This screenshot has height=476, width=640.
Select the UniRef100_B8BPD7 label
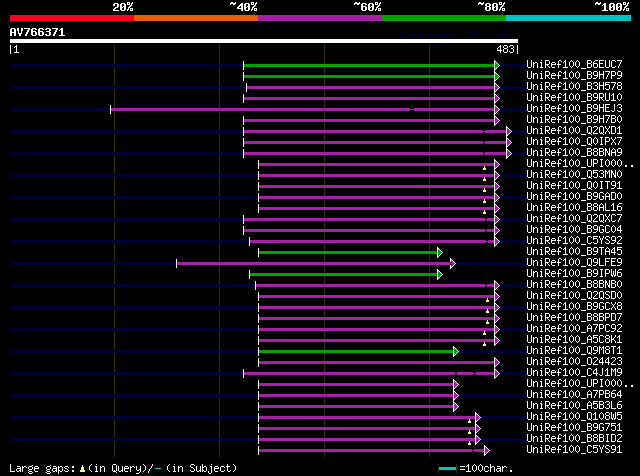(x=574, y=318)
